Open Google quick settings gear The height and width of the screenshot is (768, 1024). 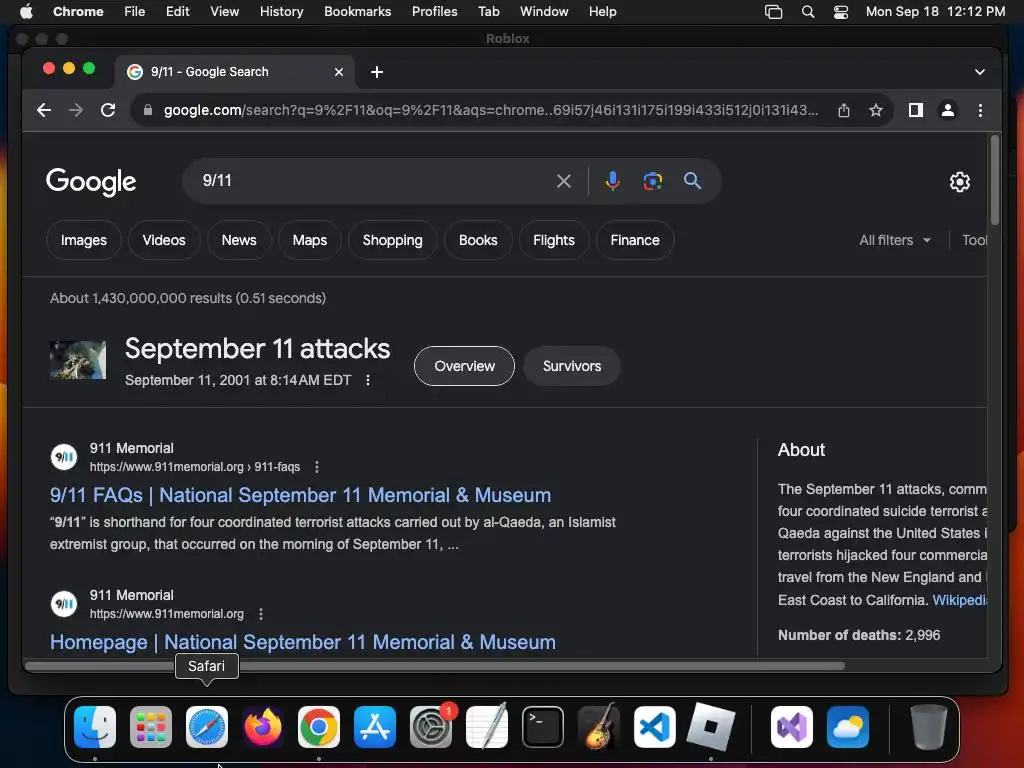[959, 182]
